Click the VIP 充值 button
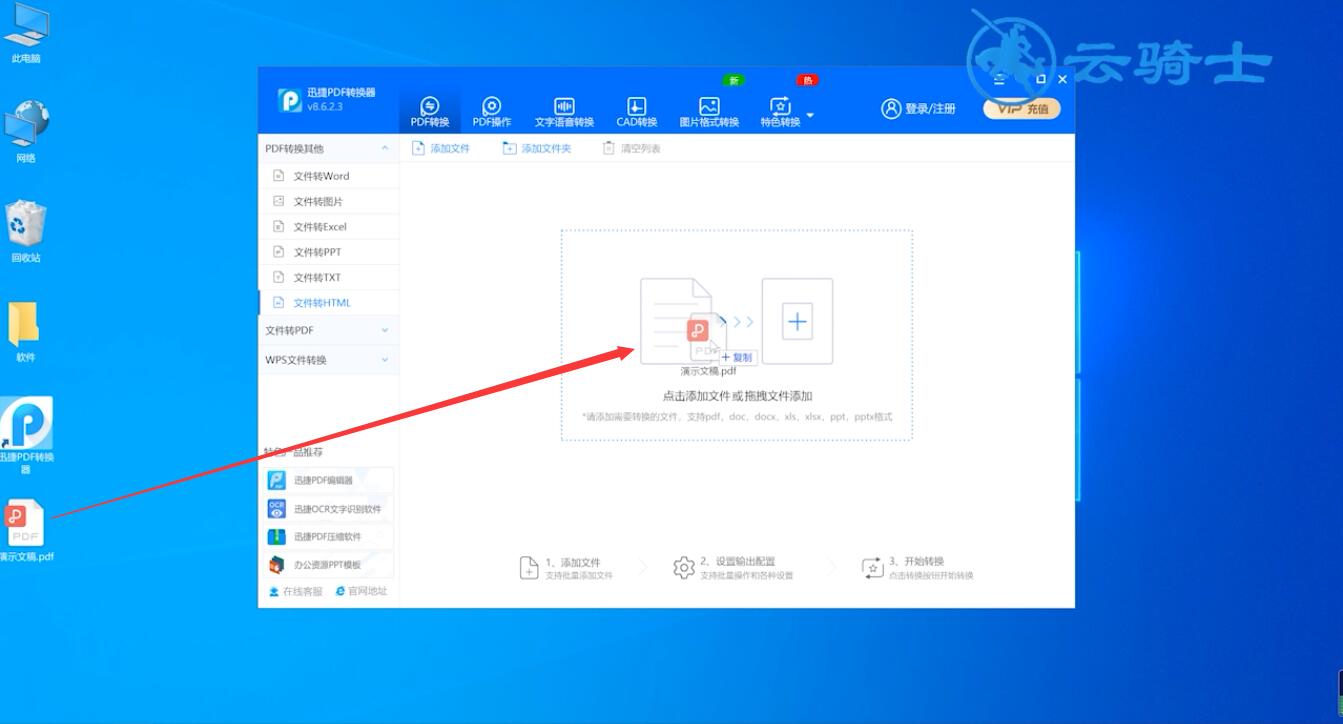Screen dimensions: 1343x724 coord(1022,108)
